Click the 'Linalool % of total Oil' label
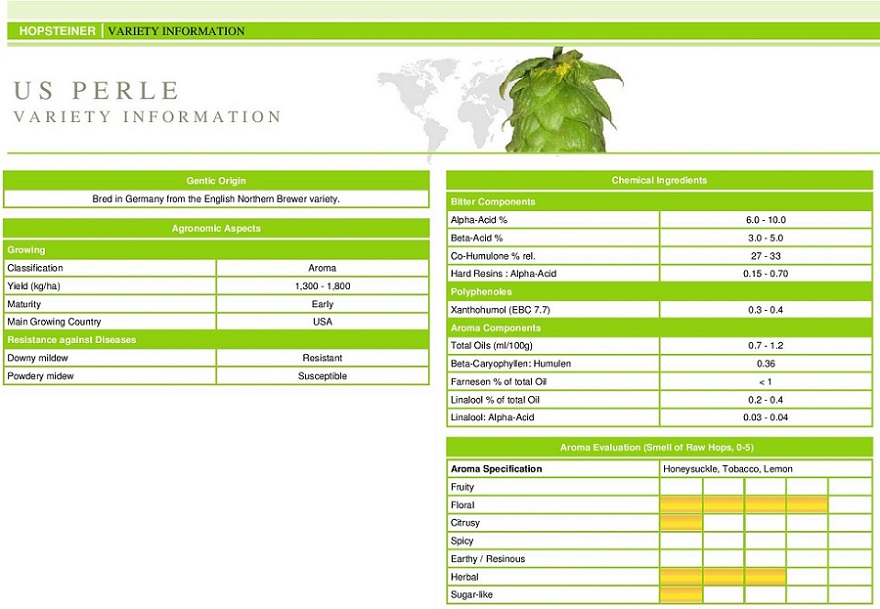This screenshot has height=609, width=880. (495, 400)
